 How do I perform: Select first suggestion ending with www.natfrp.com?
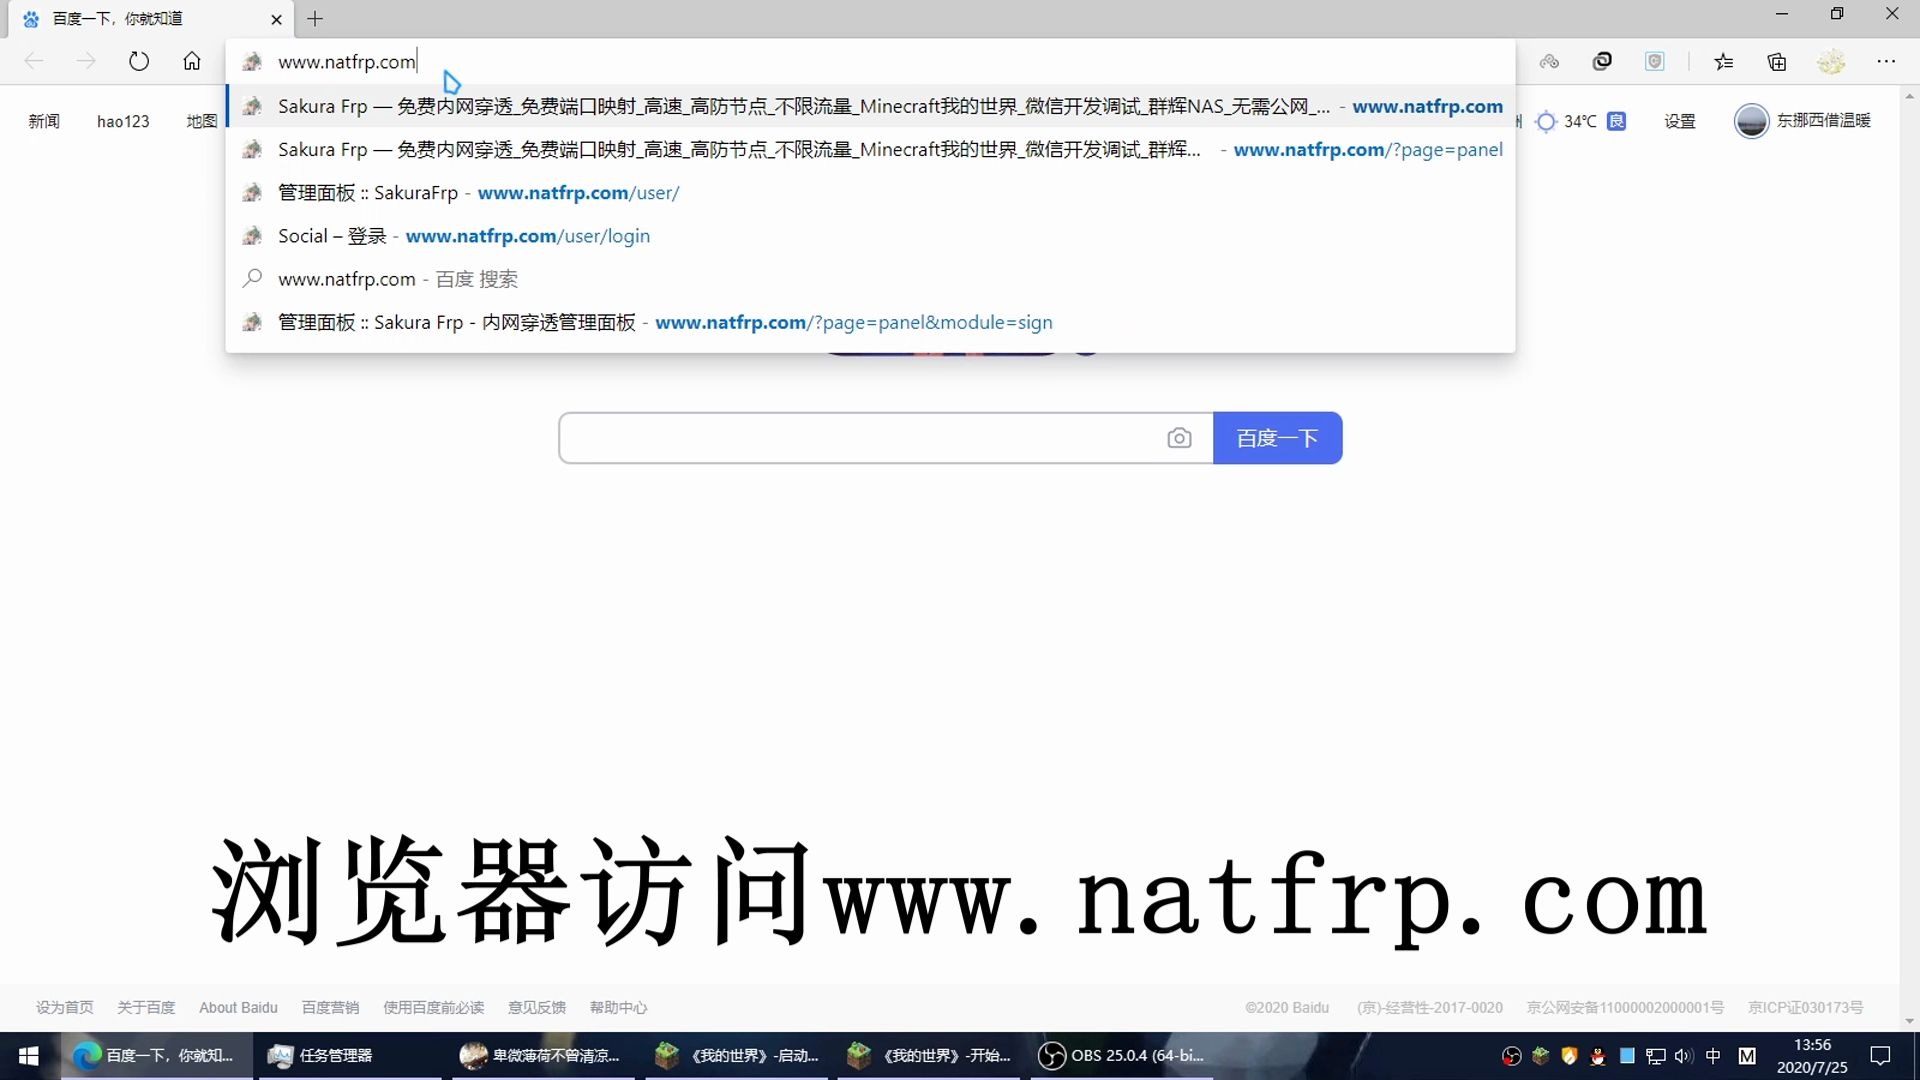tap(870, 106)
